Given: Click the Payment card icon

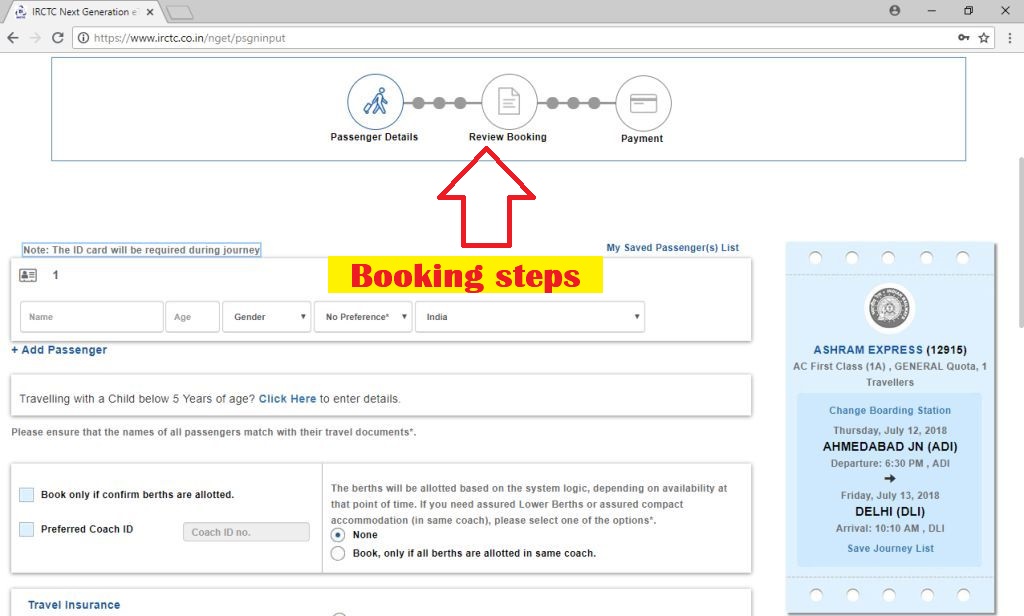Looking at the screenshot, I should tap(642, 100).
